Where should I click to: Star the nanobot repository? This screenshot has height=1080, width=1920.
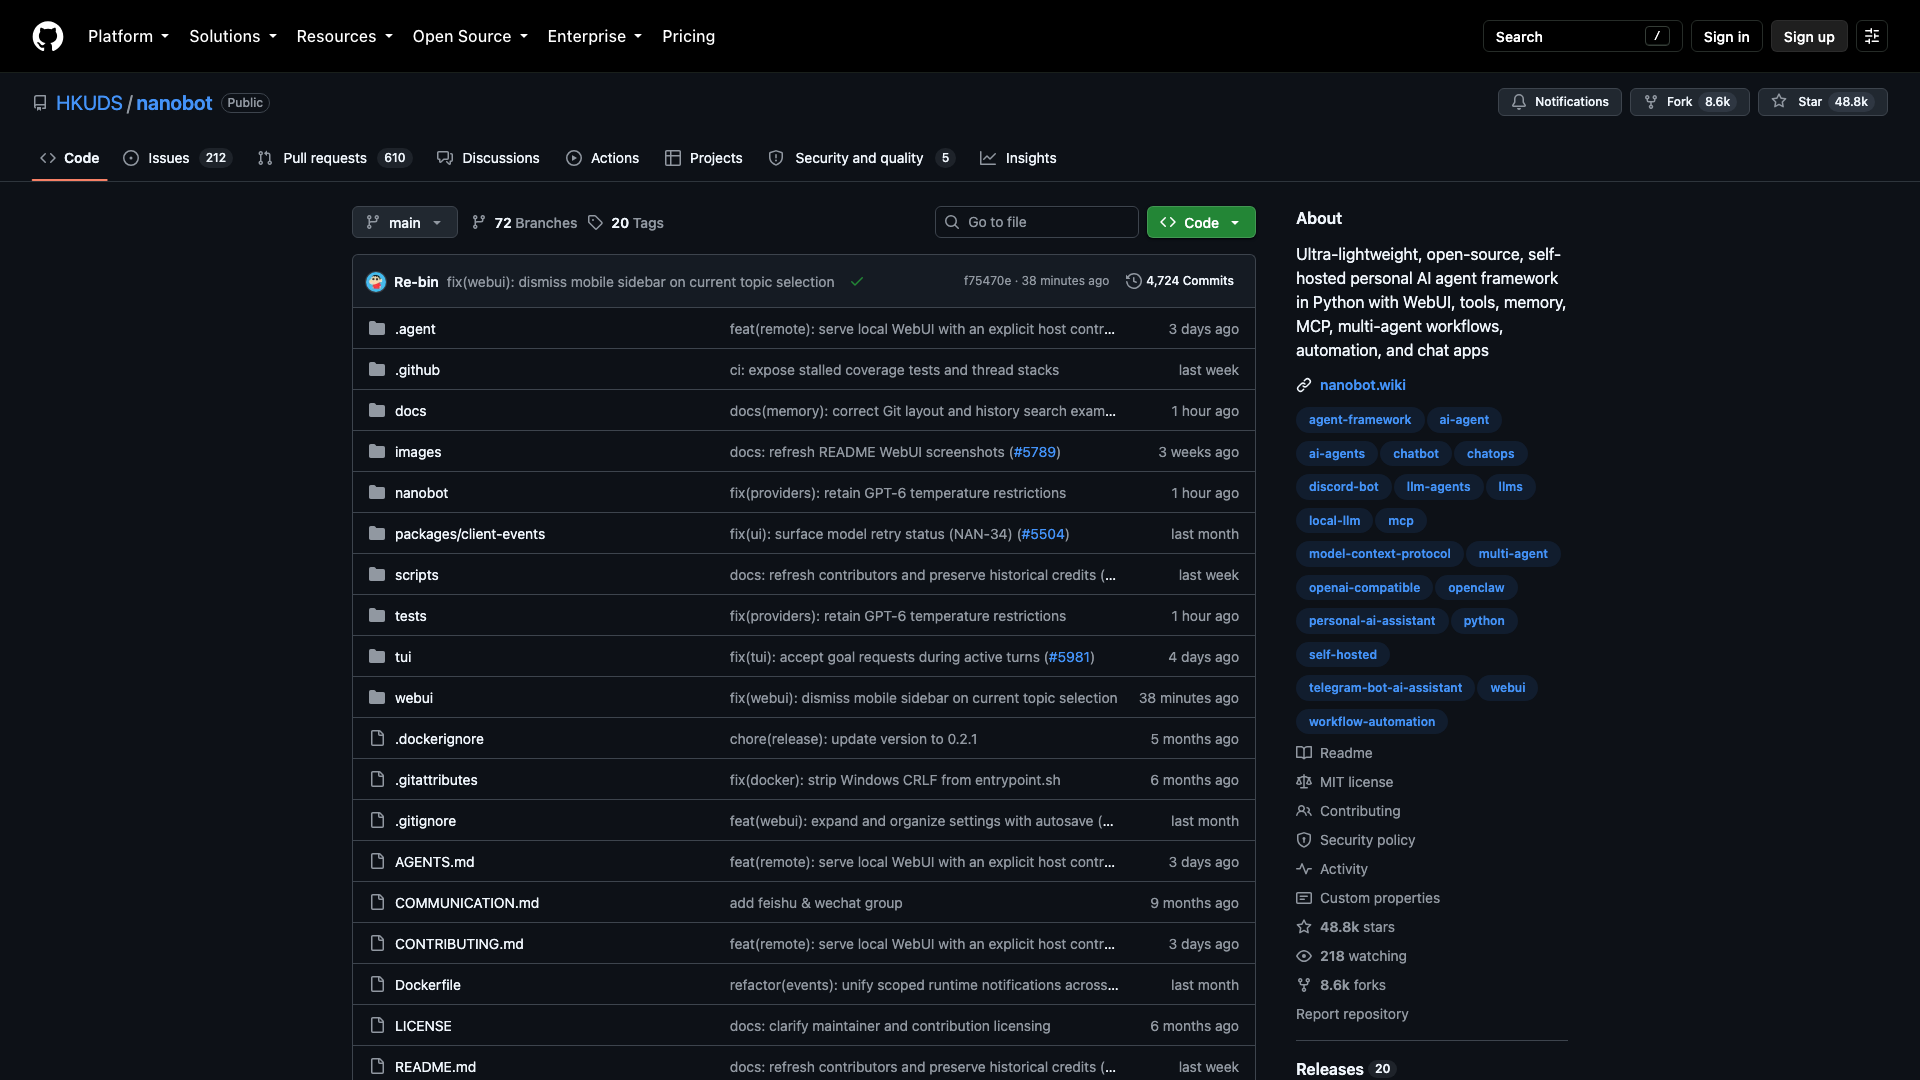[1822, 102]
